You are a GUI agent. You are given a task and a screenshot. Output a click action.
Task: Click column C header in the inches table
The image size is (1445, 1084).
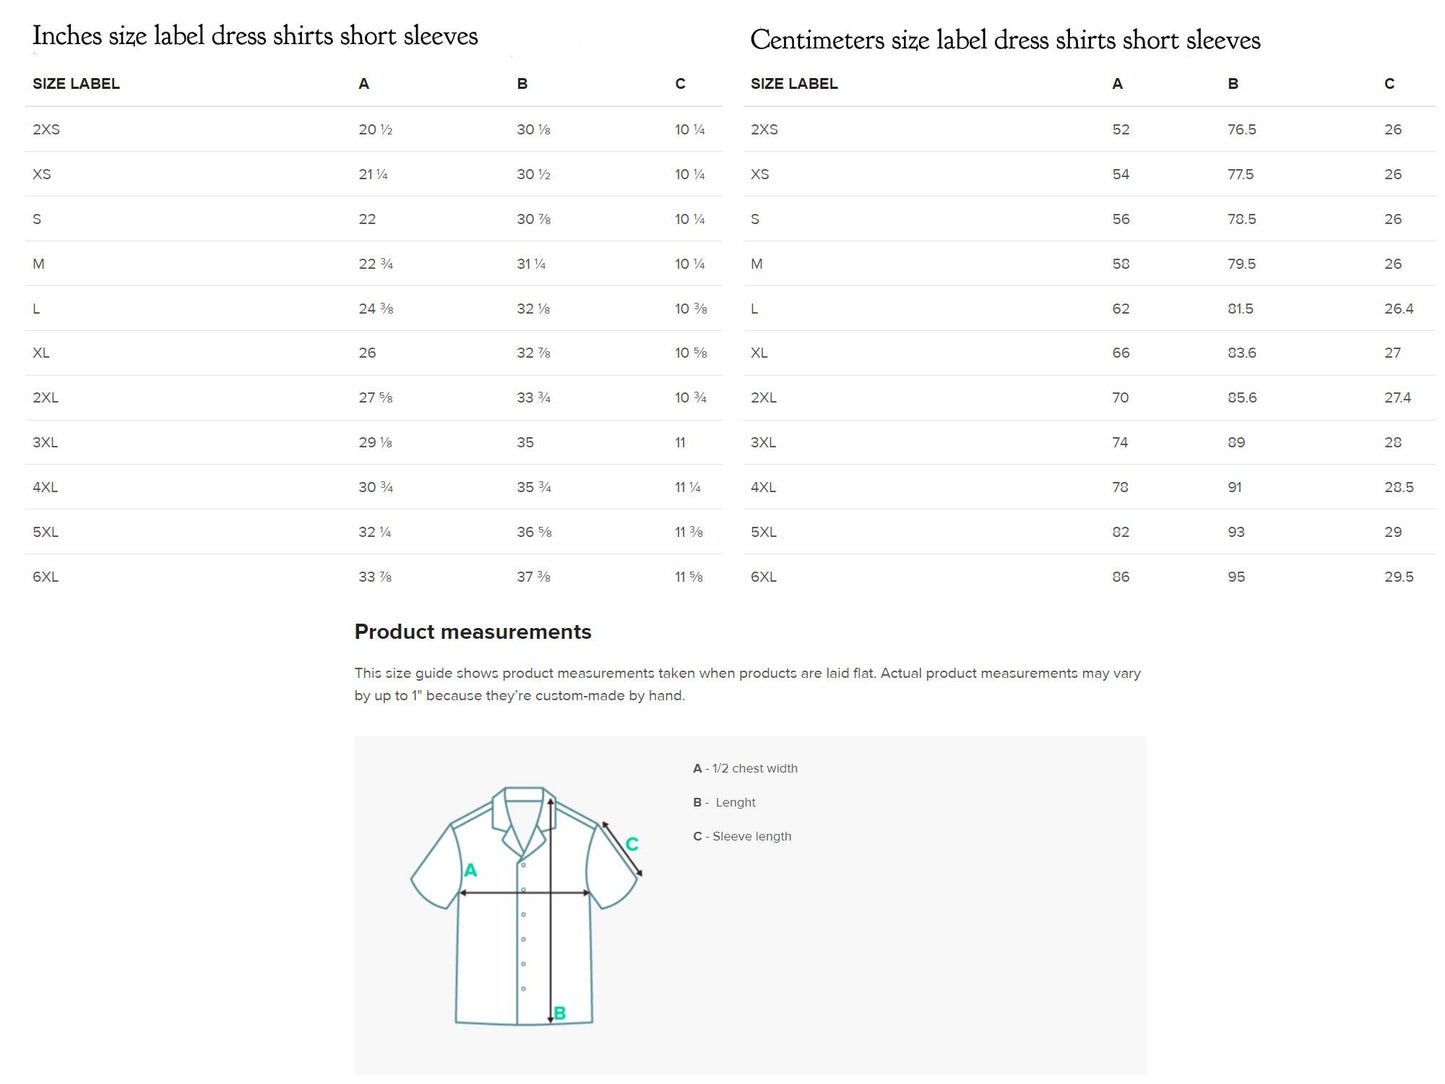coord(680,84)
